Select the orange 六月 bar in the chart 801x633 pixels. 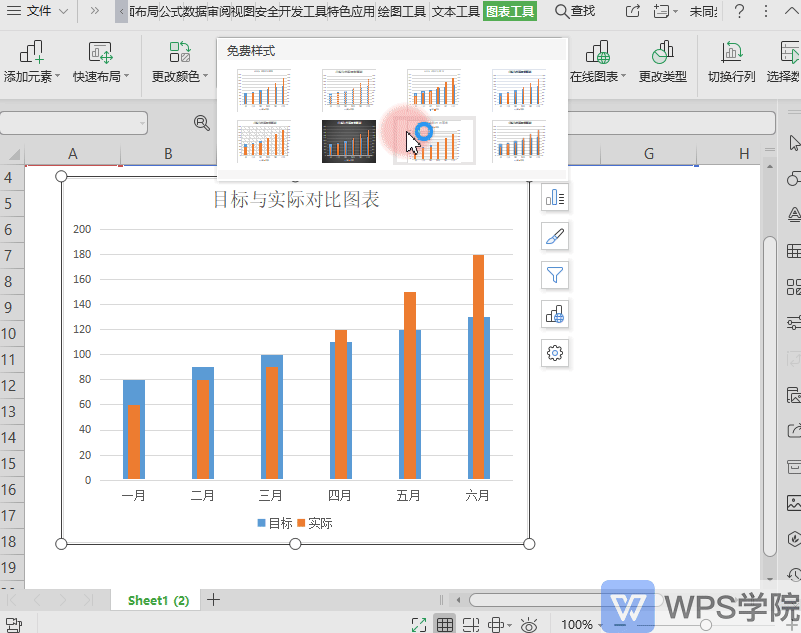[479, 366]
